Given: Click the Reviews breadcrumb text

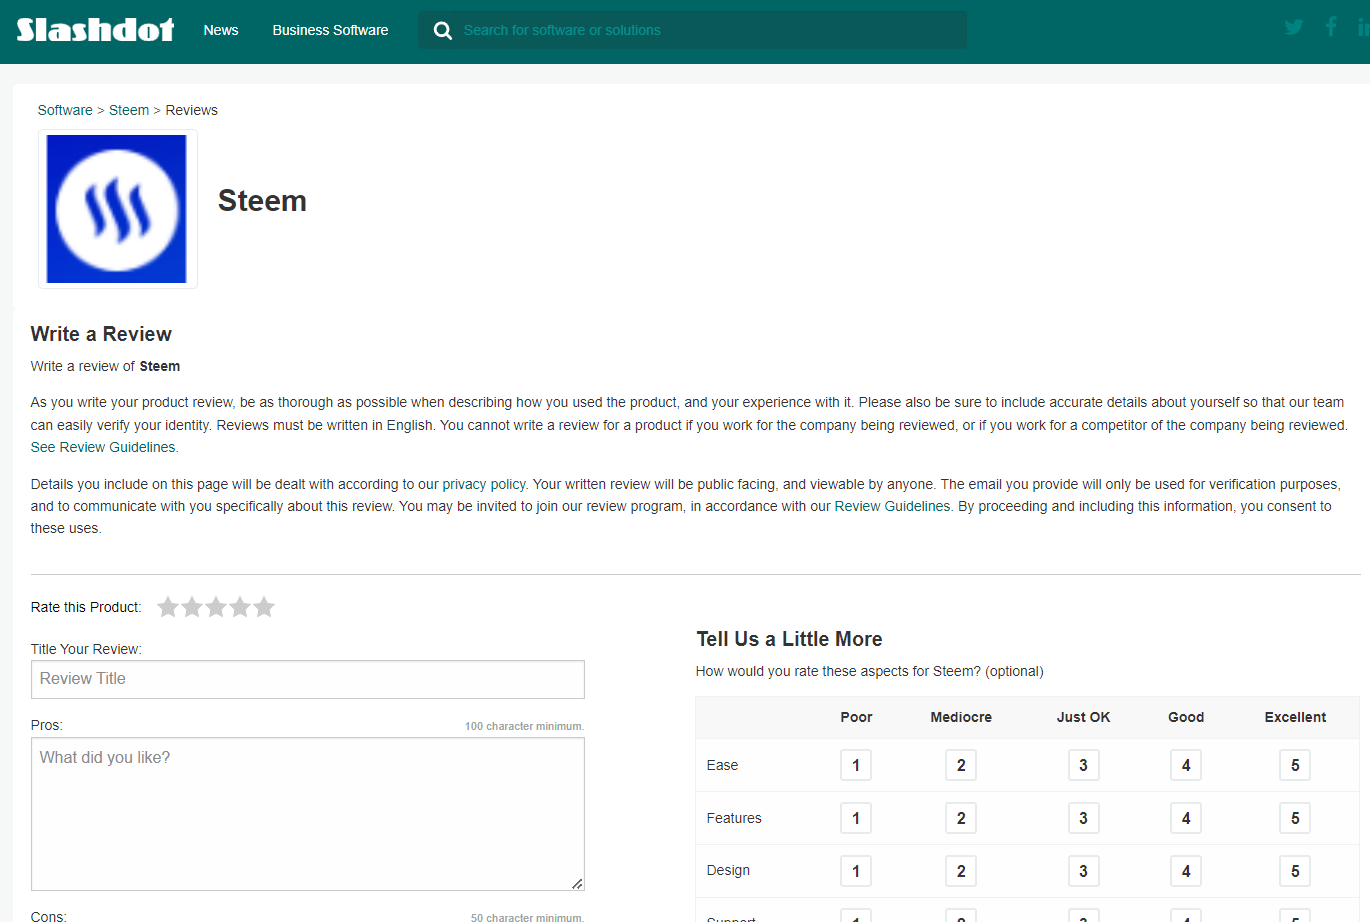Looking at the screenshot, I should [x=191, y=110].
